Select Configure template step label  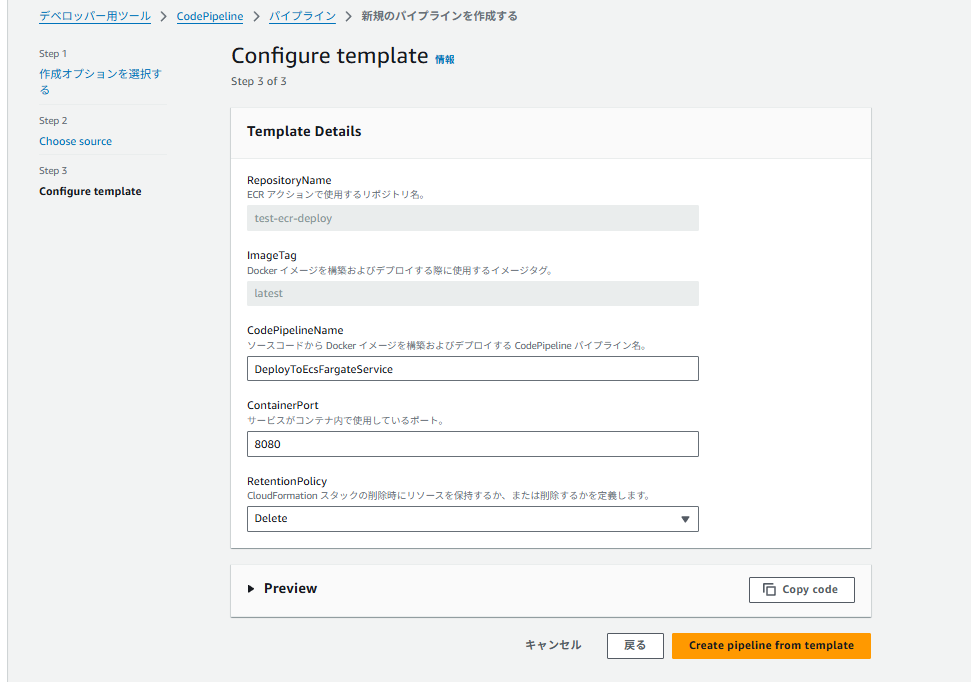pos(90,191)
